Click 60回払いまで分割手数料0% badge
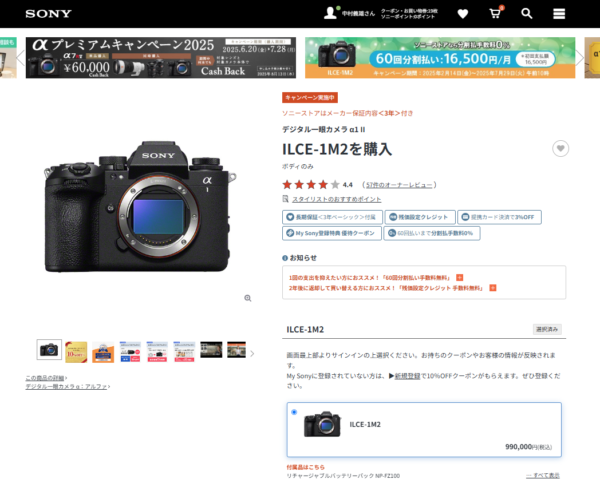600x491 pixels. pyautogui.click(x=432, y=233)
